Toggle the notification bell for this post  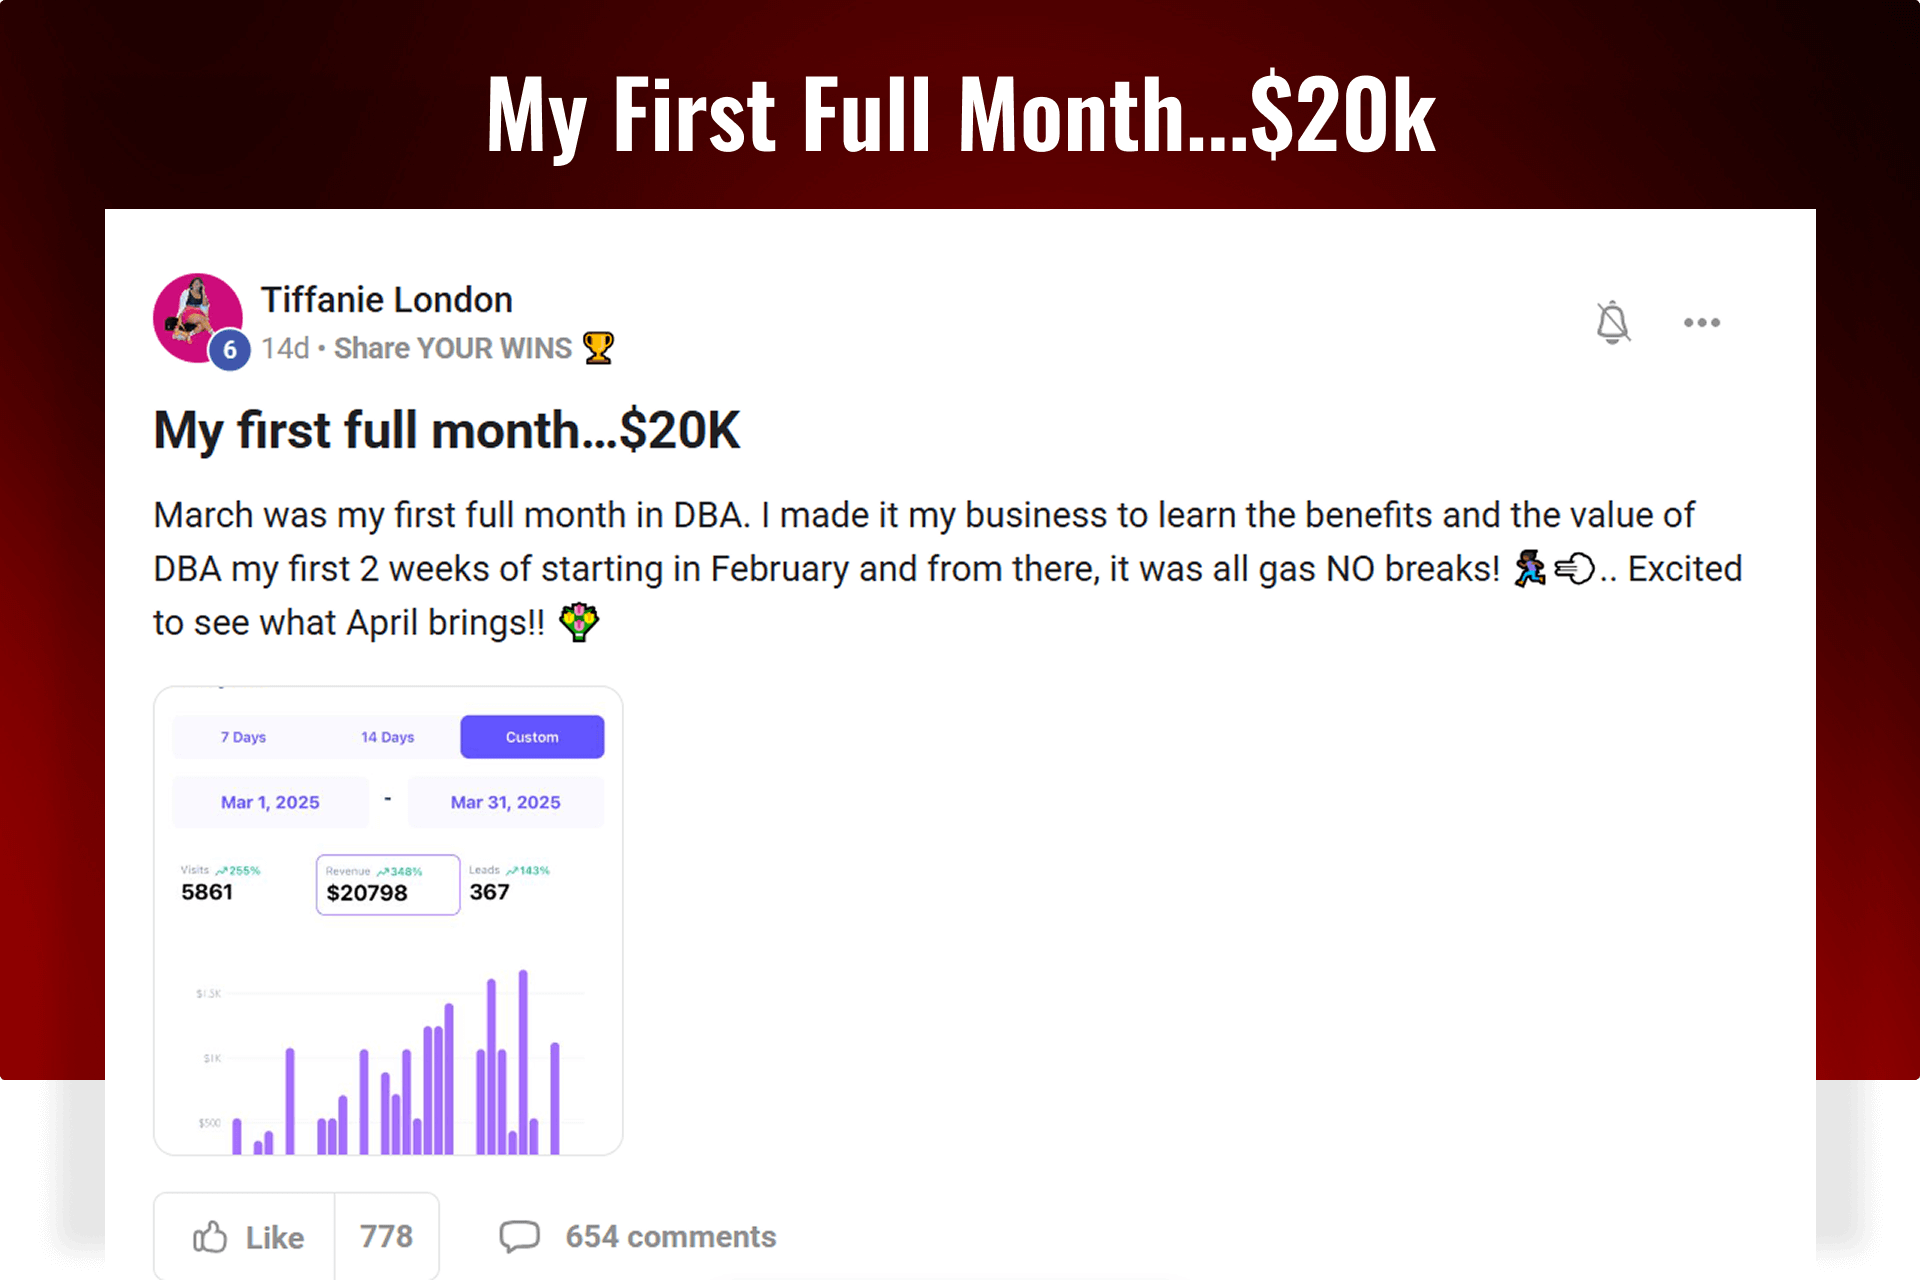coord(1612,322)
